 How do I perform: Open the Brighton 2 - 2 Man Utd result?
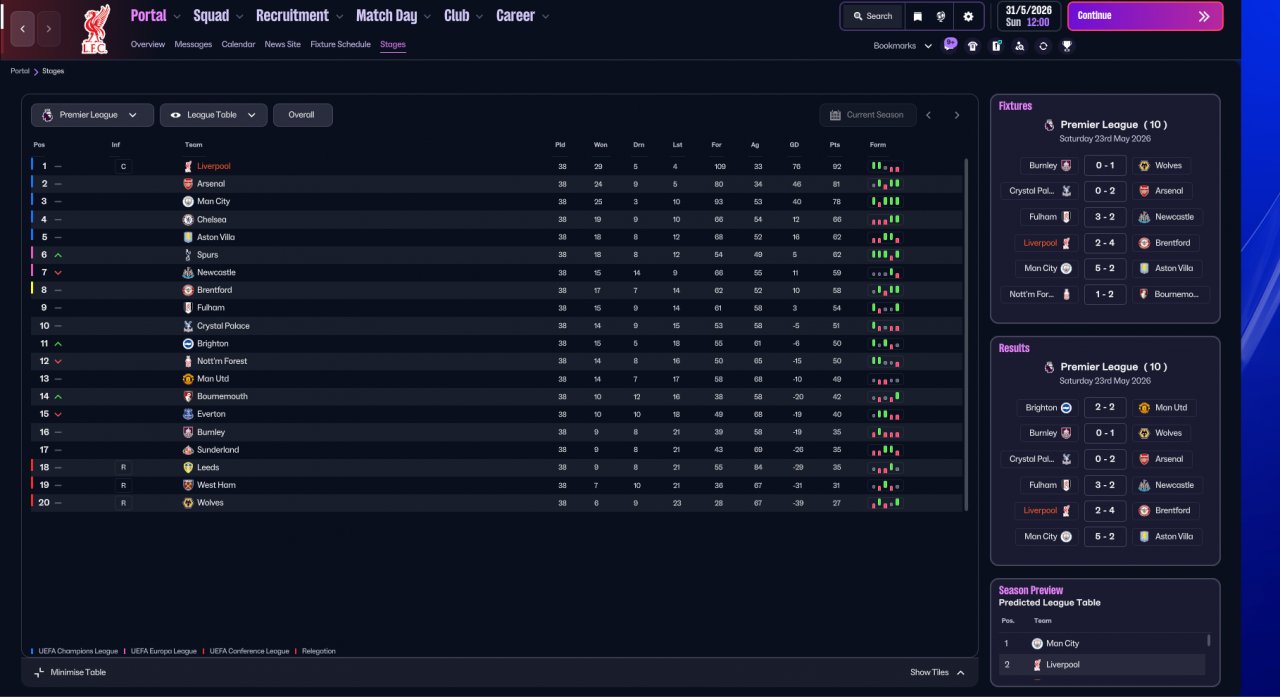point(1104,408)
